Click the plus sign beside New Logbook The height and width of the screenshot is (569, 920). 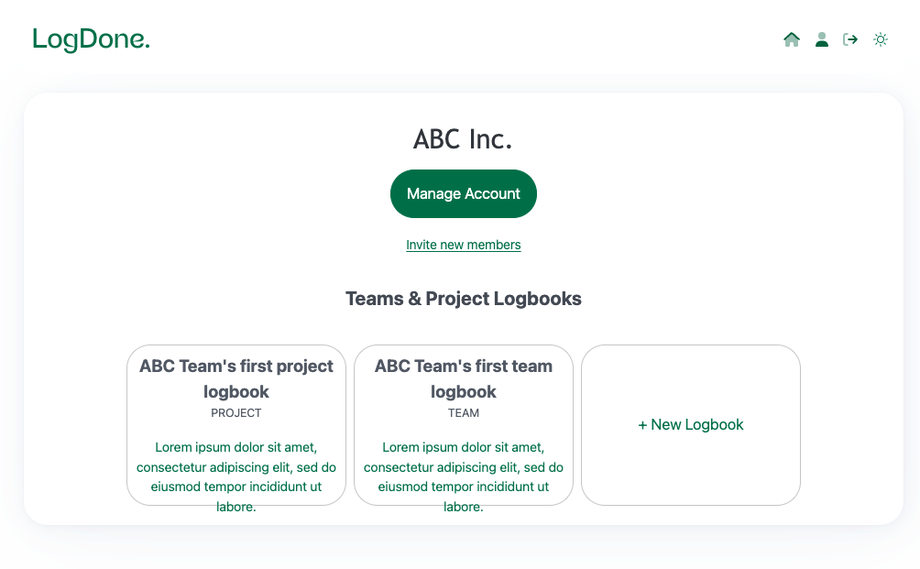tap(643, 425)
